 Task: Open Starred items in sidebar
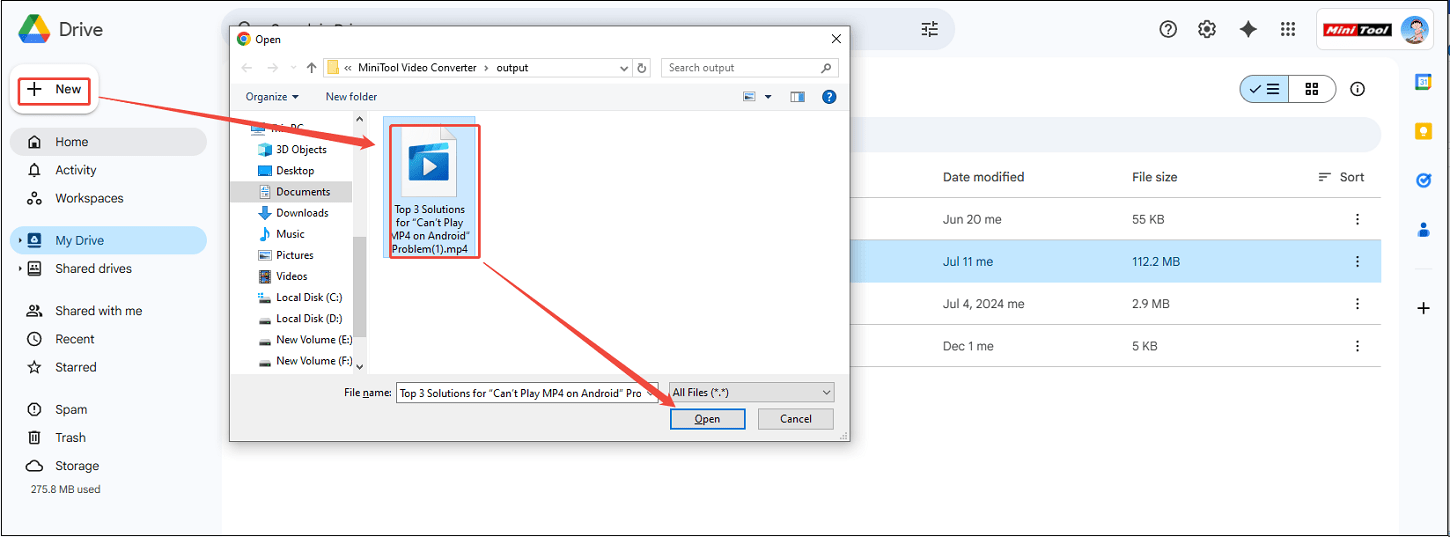pos(108,367)
